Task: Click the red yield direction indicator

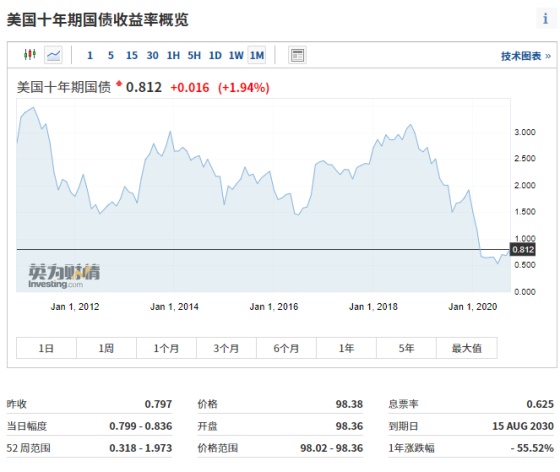Action: coord(119,84)
